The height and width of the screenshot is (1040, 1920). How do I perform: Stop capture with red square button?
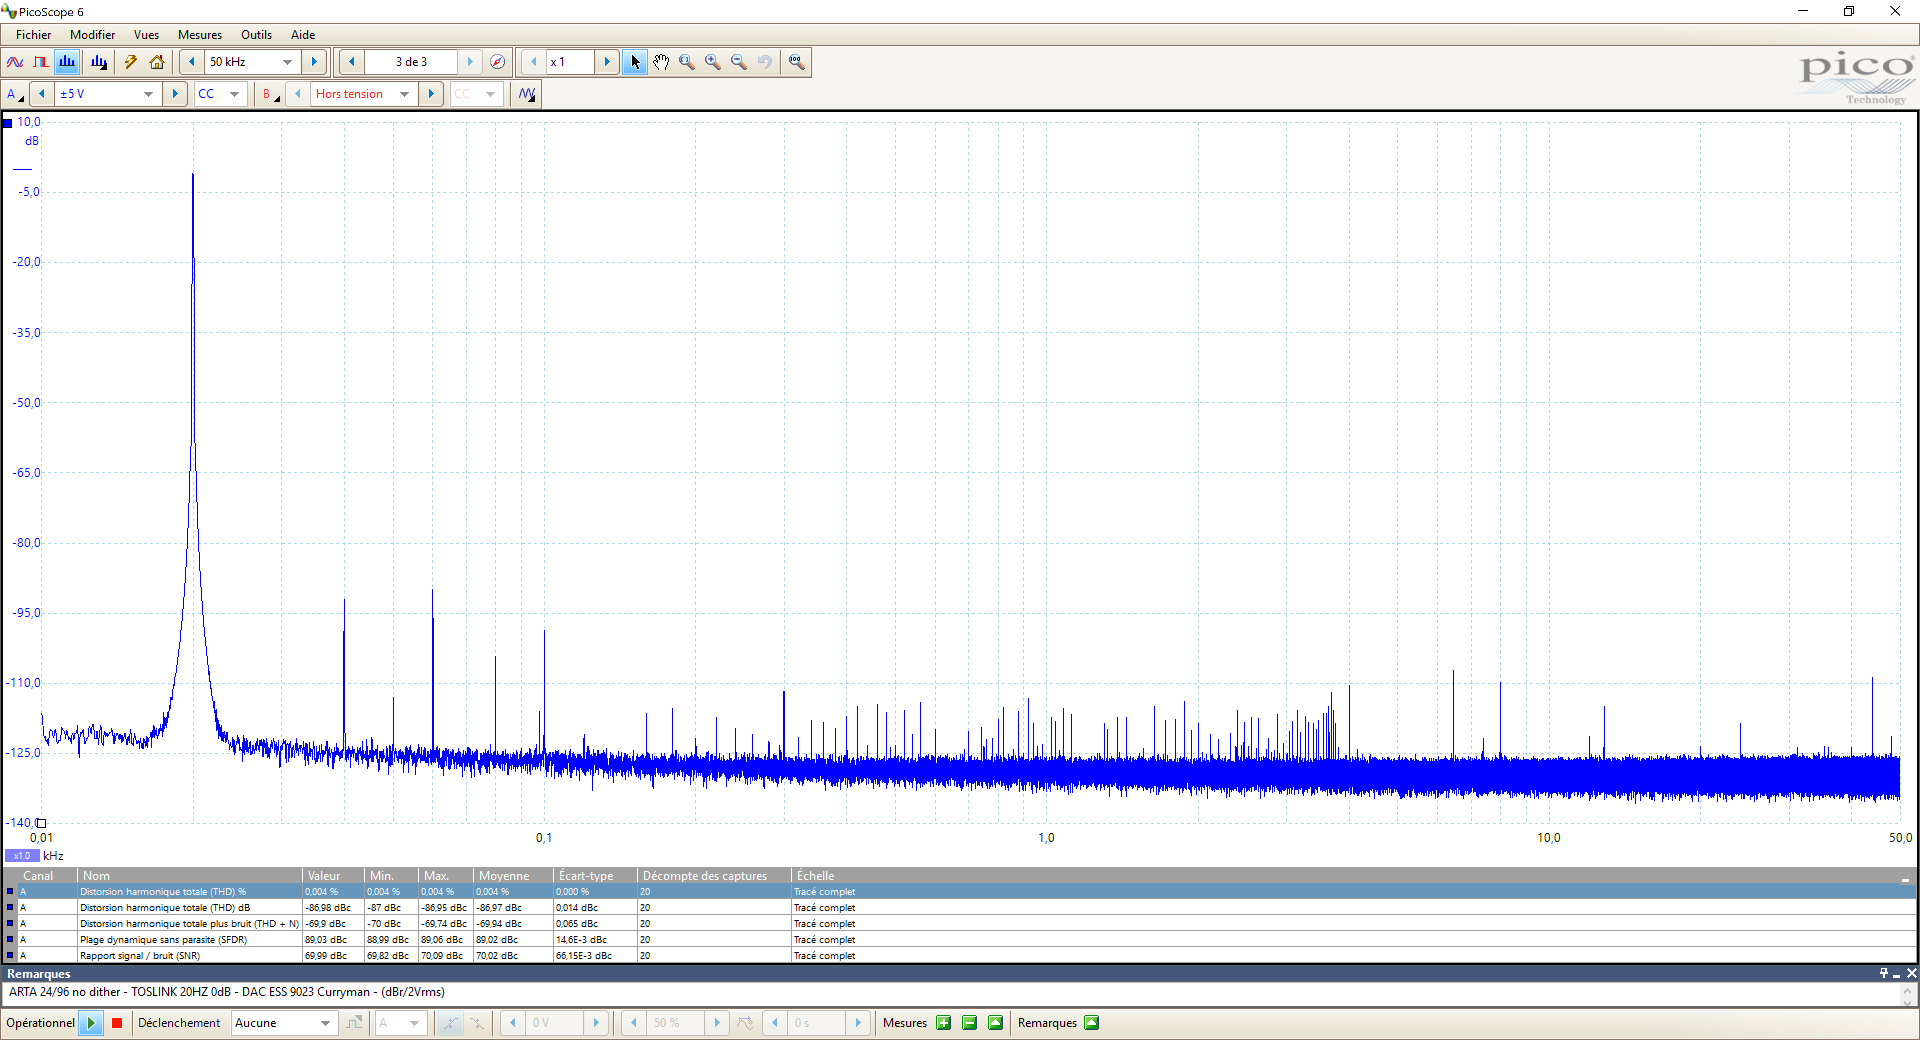click(x=117, y=1023)
